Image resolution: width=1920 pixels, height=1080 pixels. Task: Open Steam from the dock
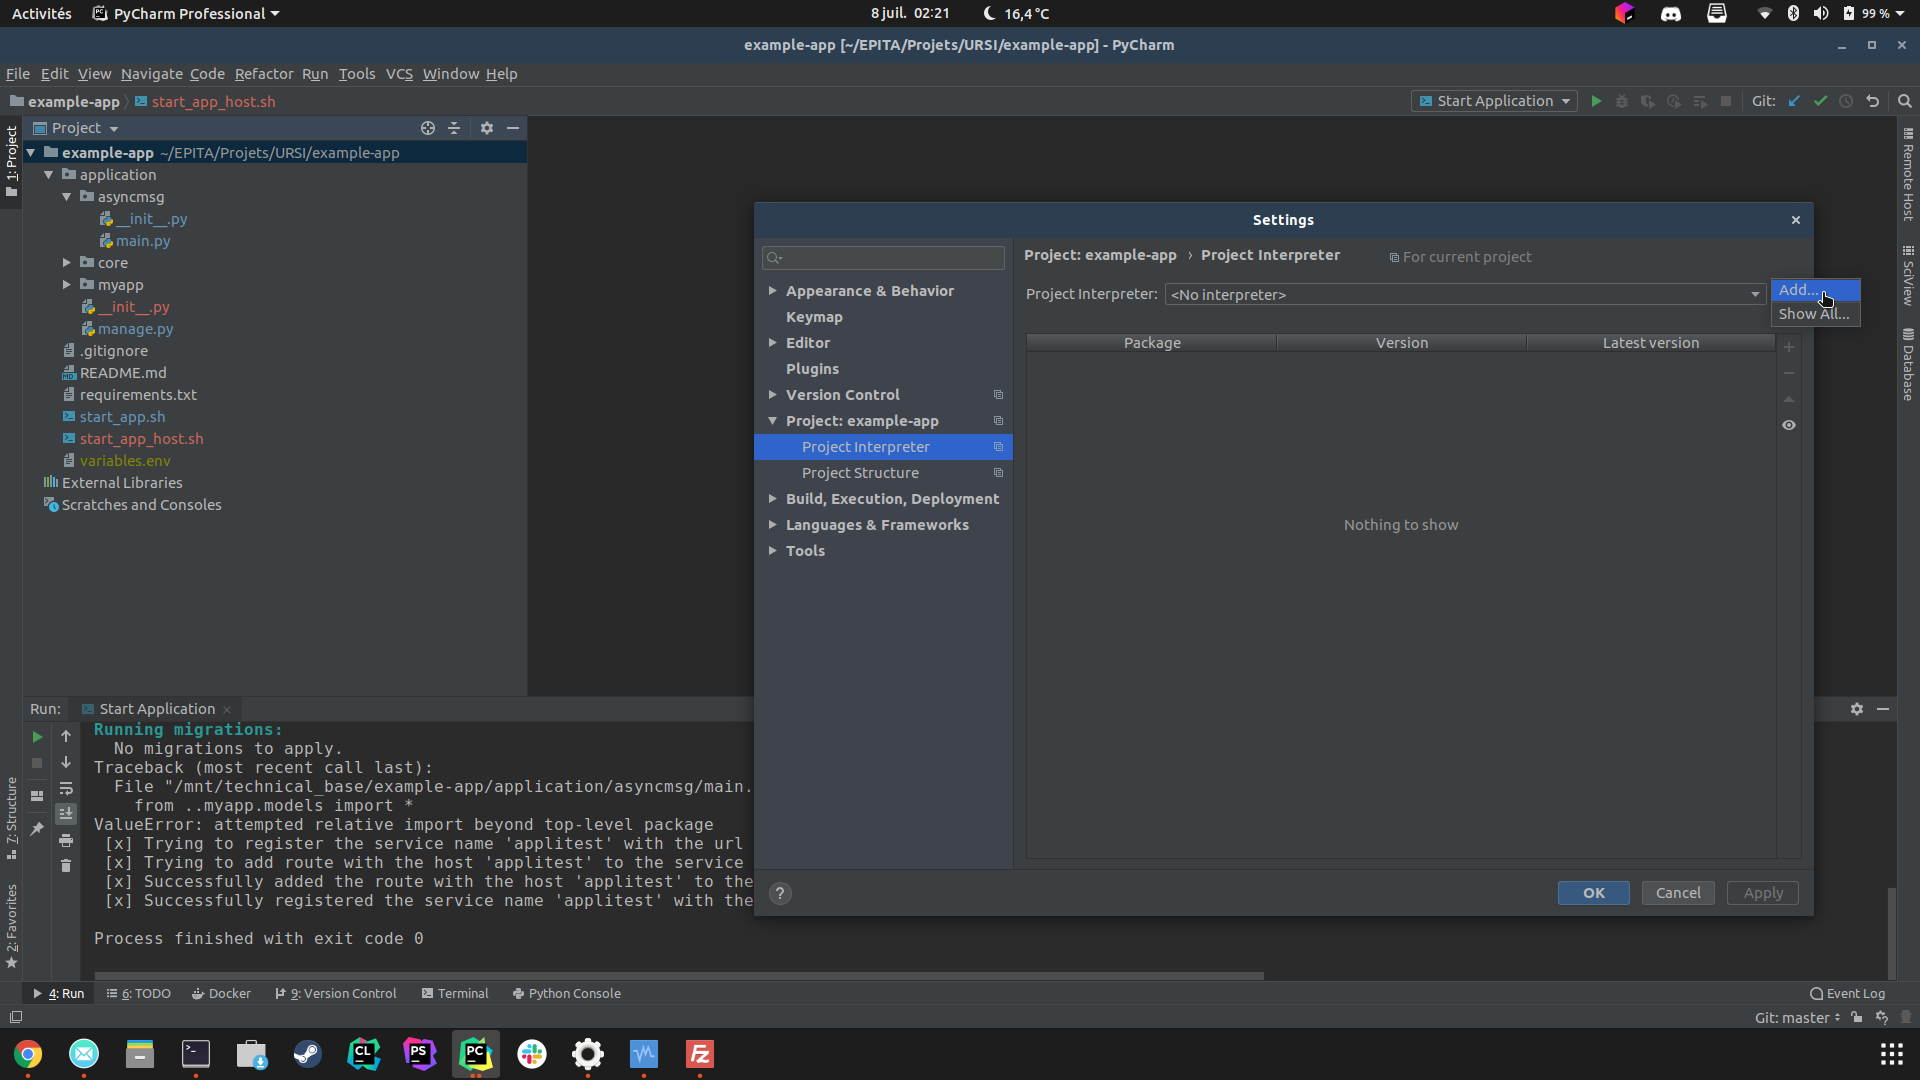coord(308,1054)
